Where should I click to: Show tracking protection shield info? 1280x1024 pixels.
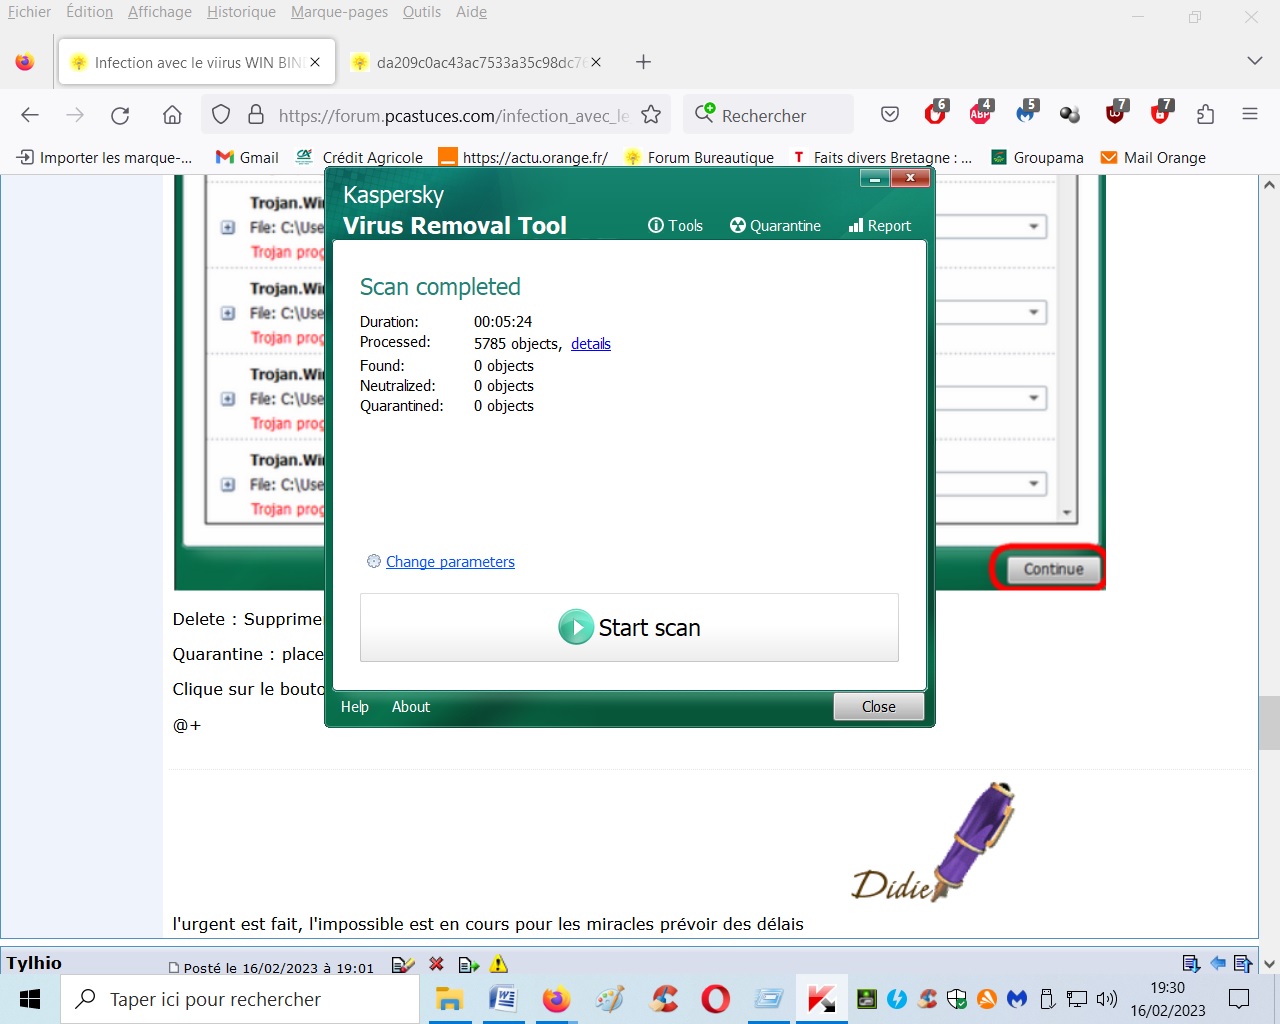(x=221, y=115)
